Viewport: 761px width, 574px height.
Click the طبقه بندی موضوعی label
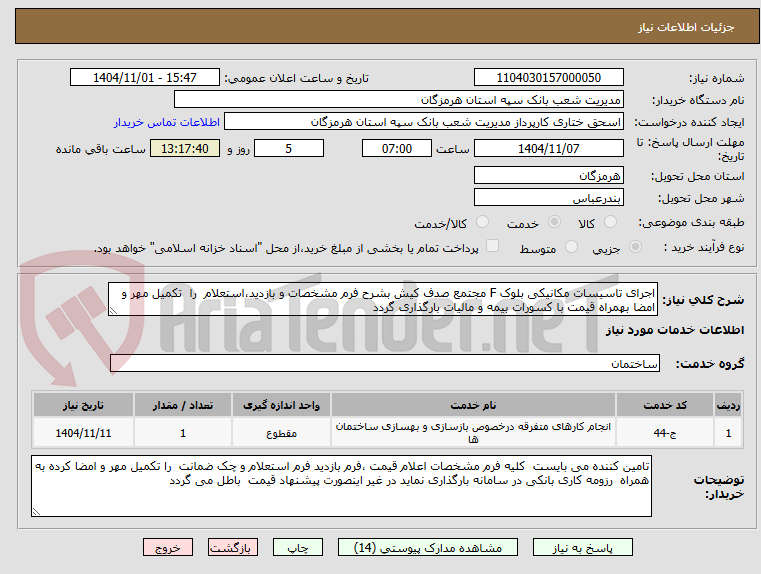click(x=691, y=223)
